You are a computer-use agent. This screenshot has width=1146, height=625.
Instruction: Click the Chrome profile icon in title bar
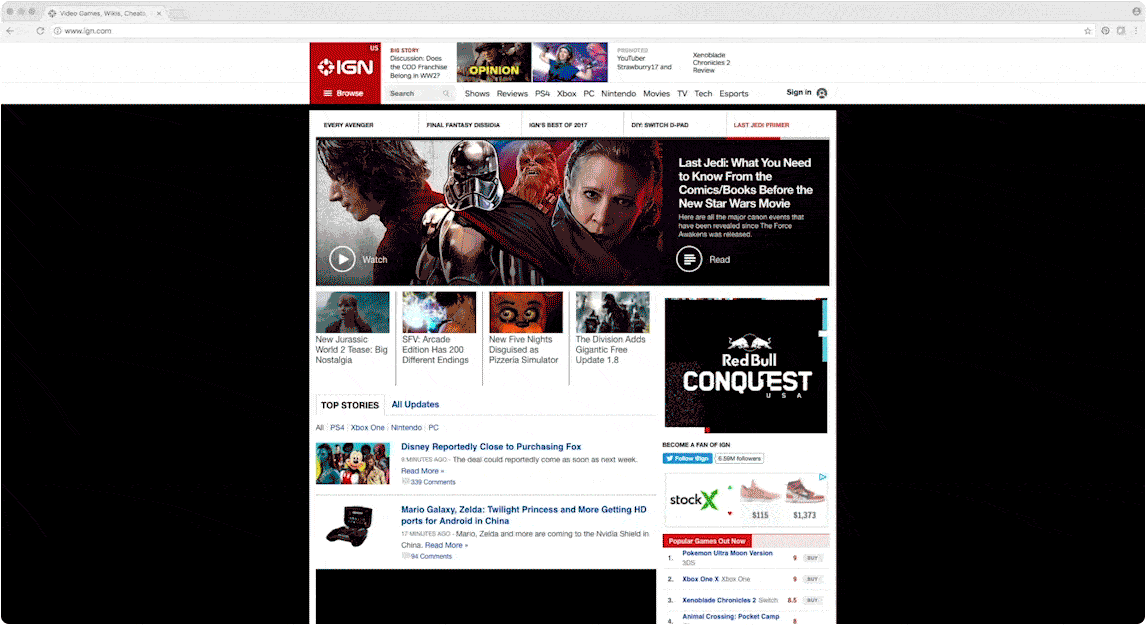(1136, 11)
